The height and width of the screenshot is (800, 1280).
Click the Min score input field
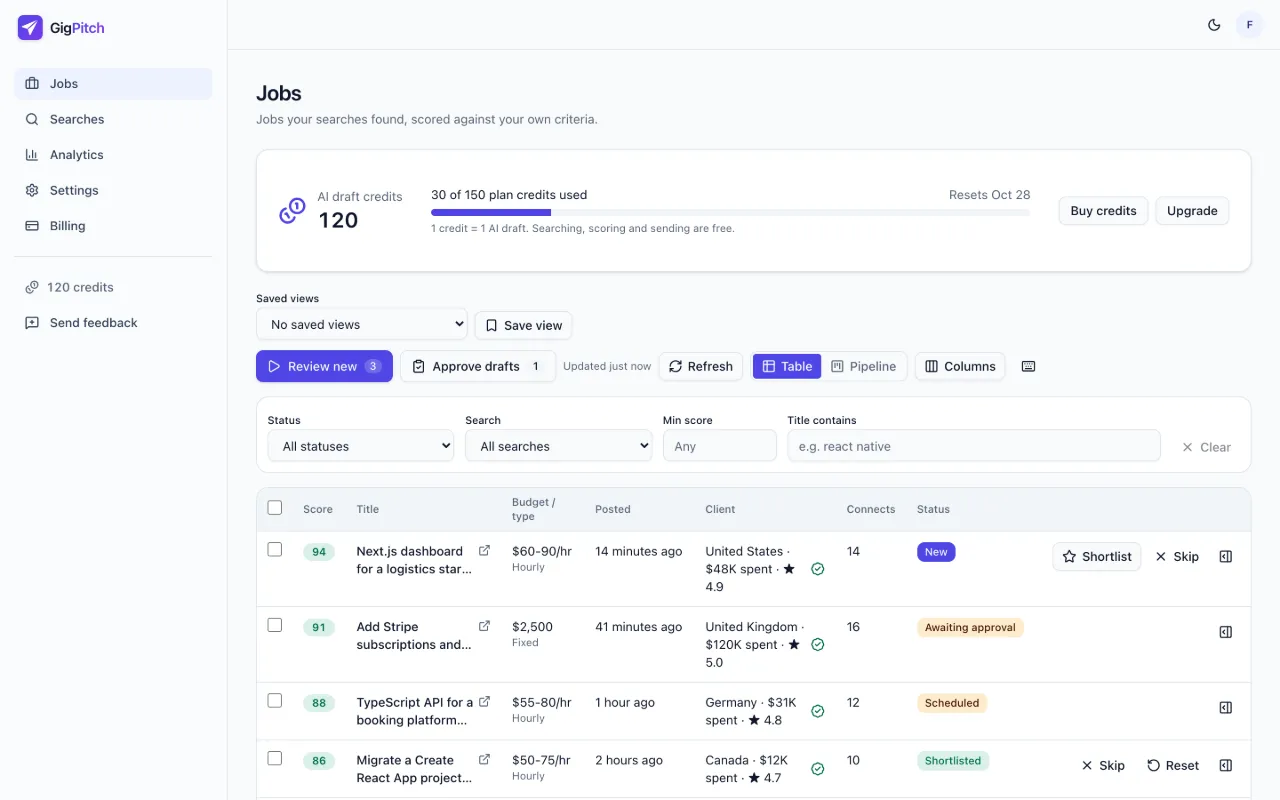point(720,446)
